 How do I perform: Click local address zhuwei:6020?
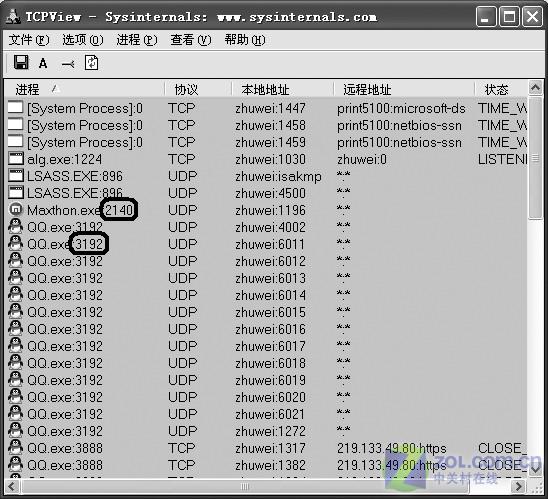click(x=271, y=397)
